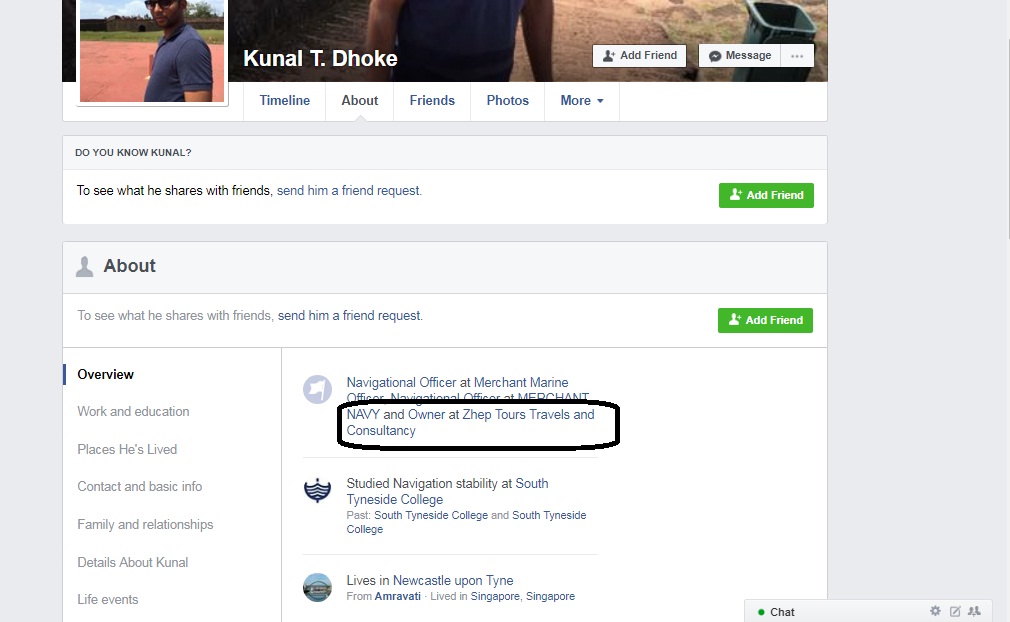Select Work and education in sidebar

click(133, 411)
